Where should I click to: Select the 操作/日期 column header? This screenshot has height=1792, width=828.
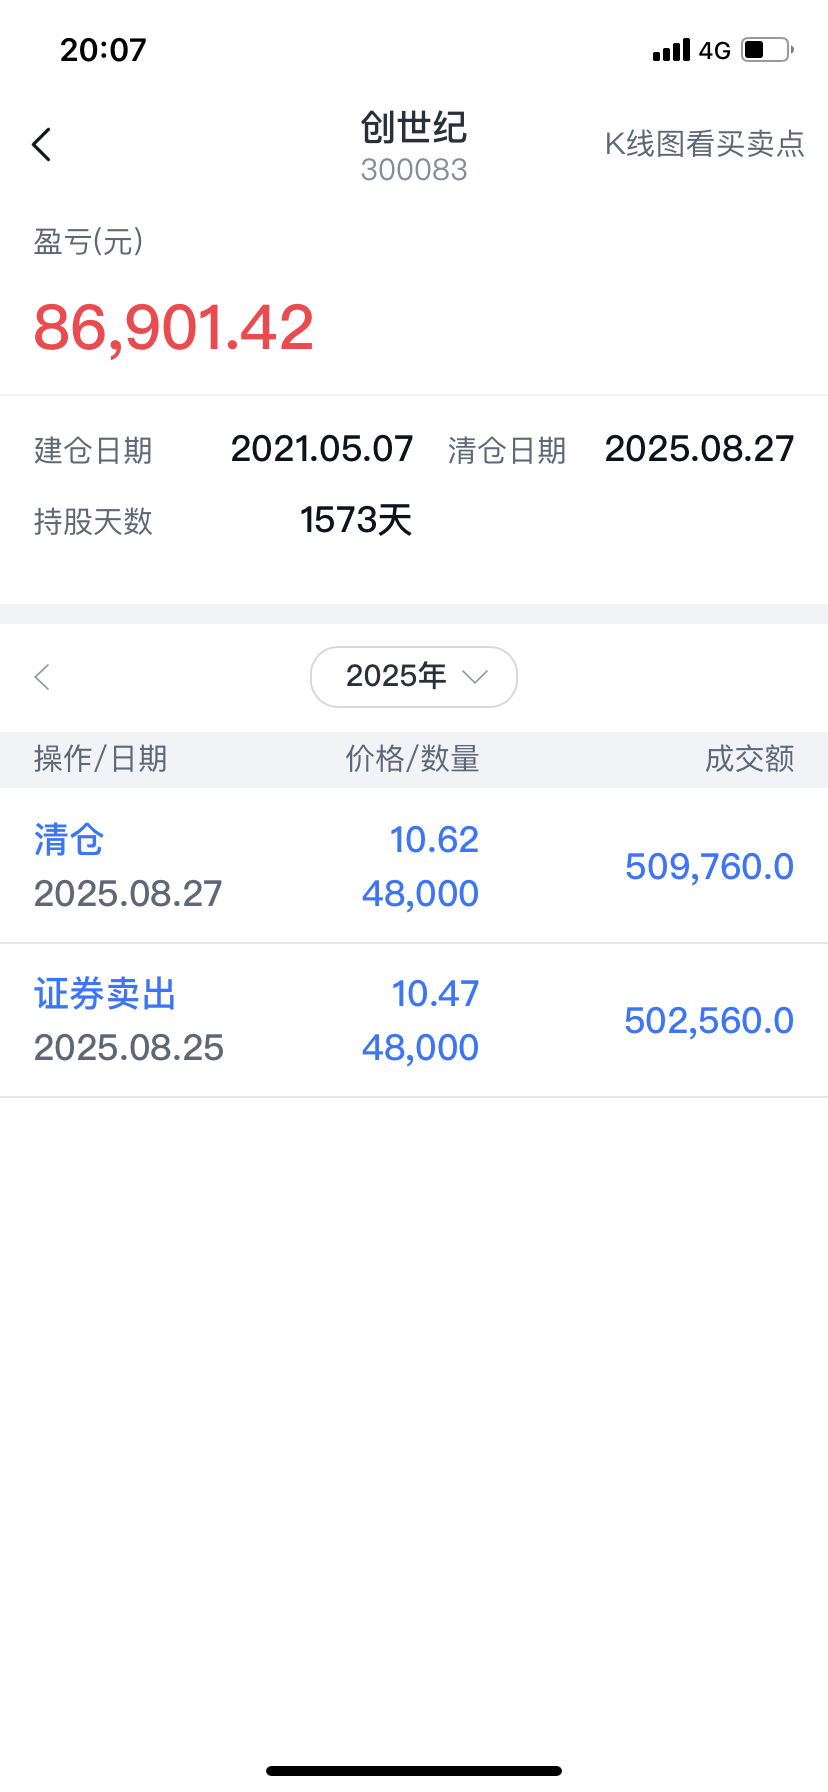tap(100, 759)
